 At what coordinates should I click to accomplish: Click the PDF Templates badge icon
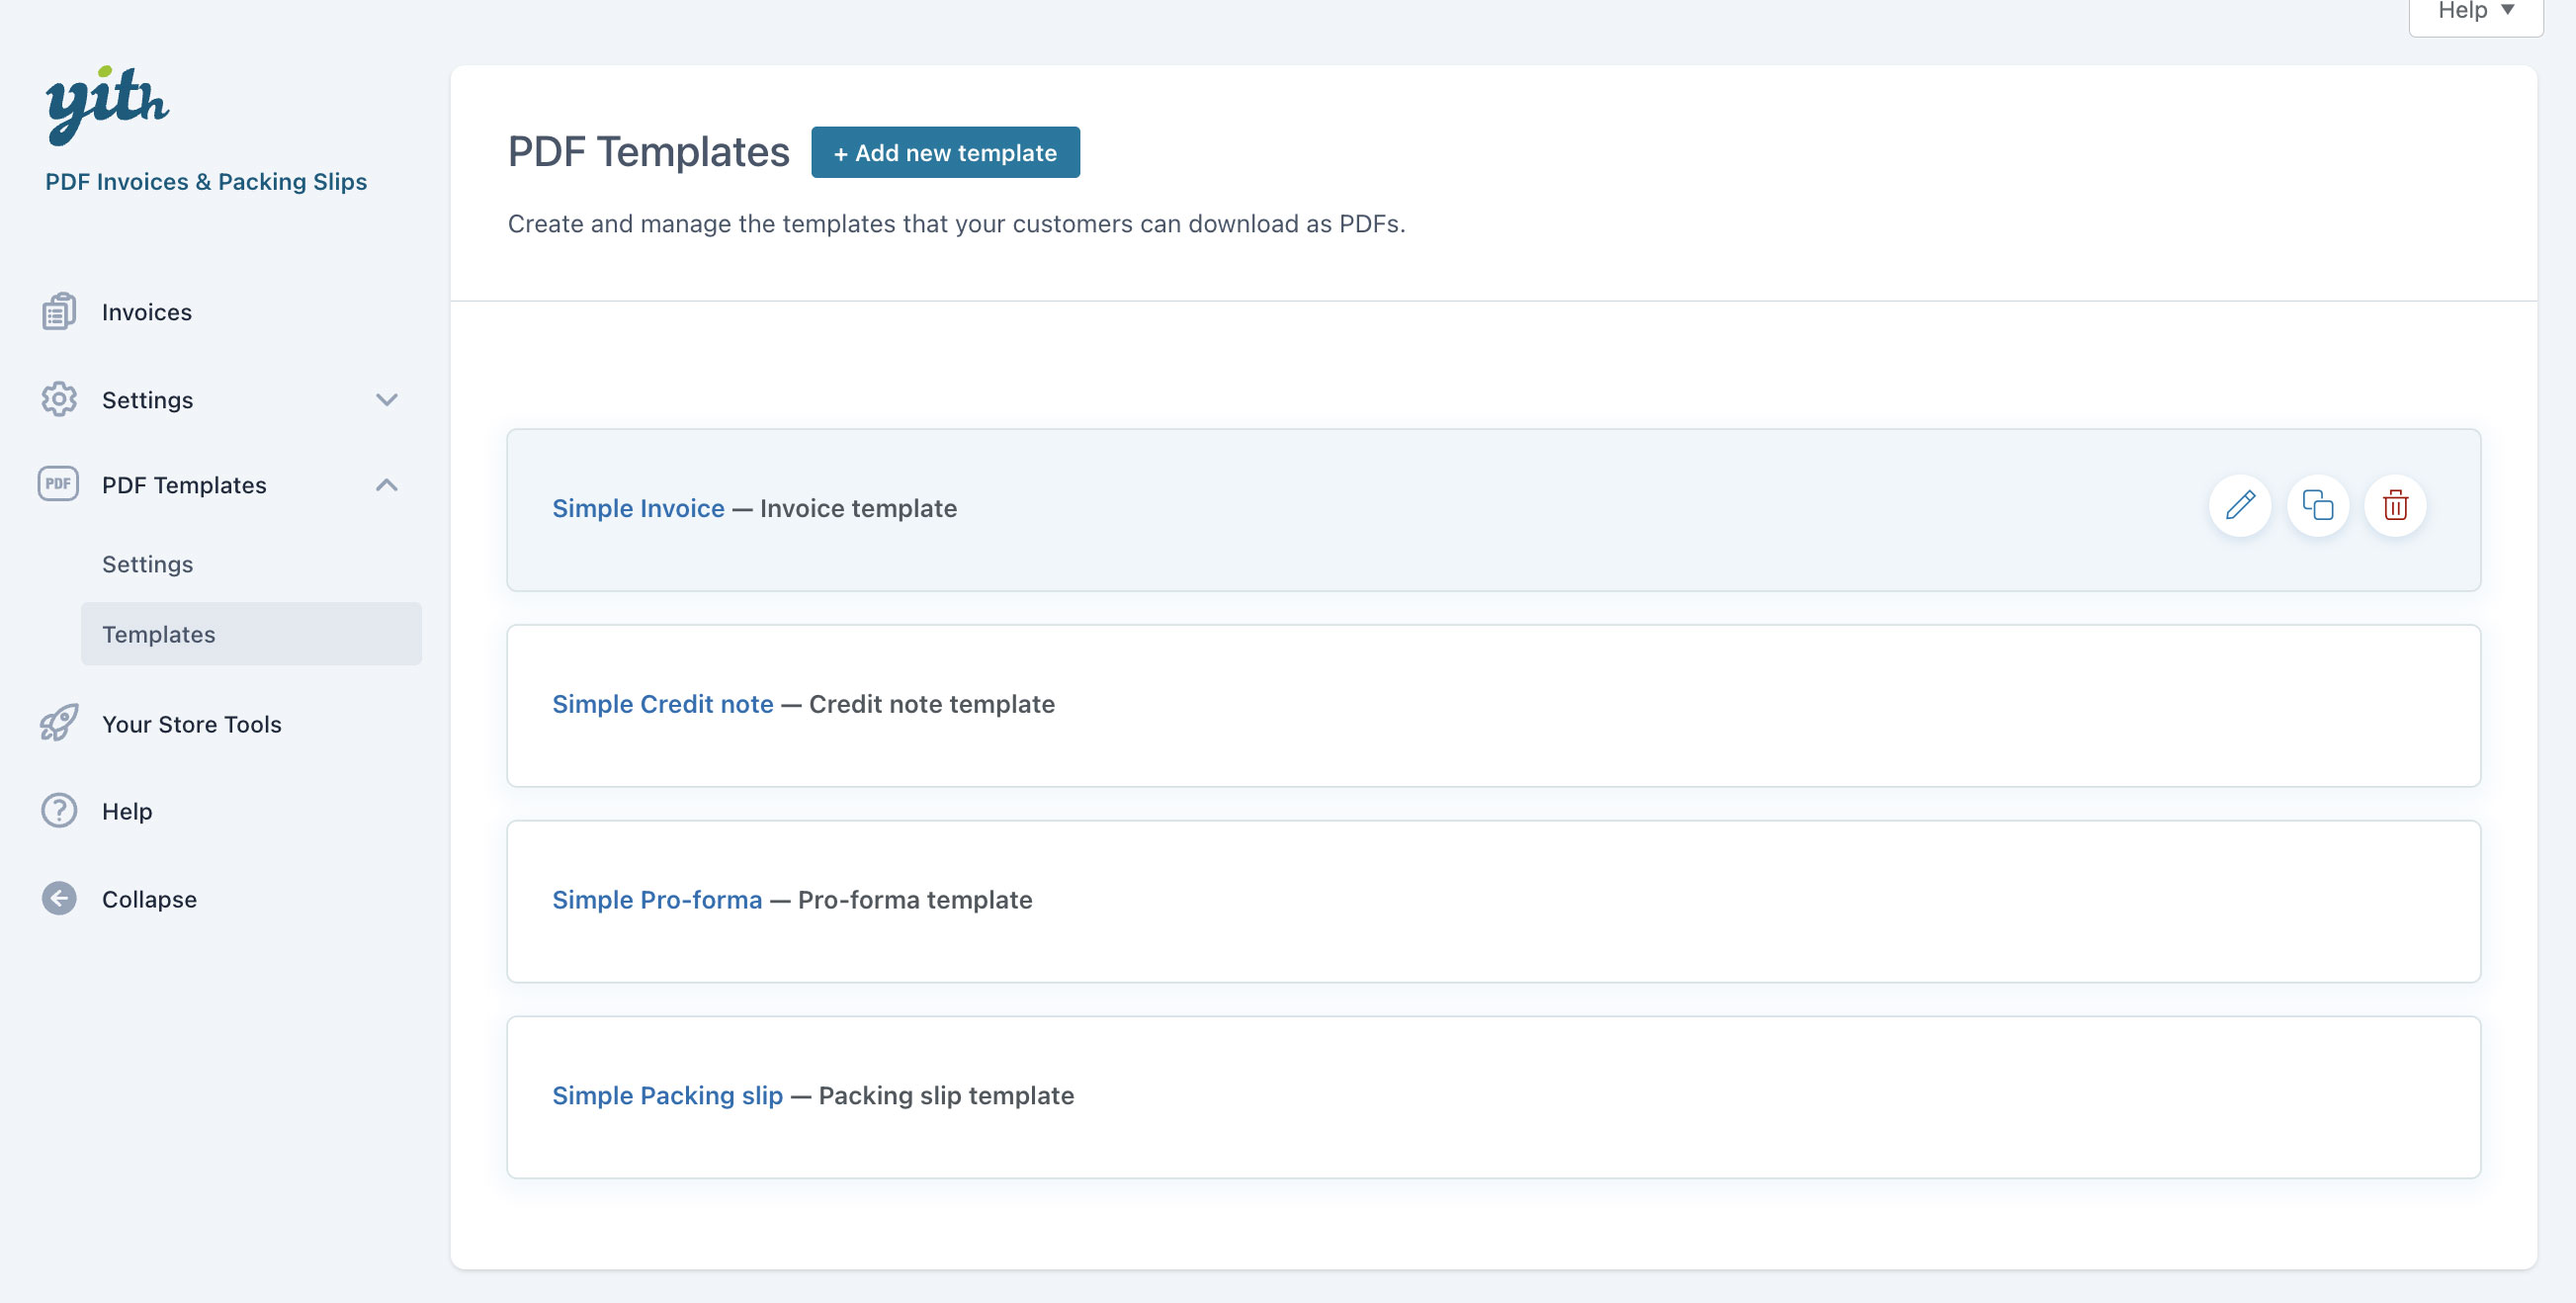point(58,484)
